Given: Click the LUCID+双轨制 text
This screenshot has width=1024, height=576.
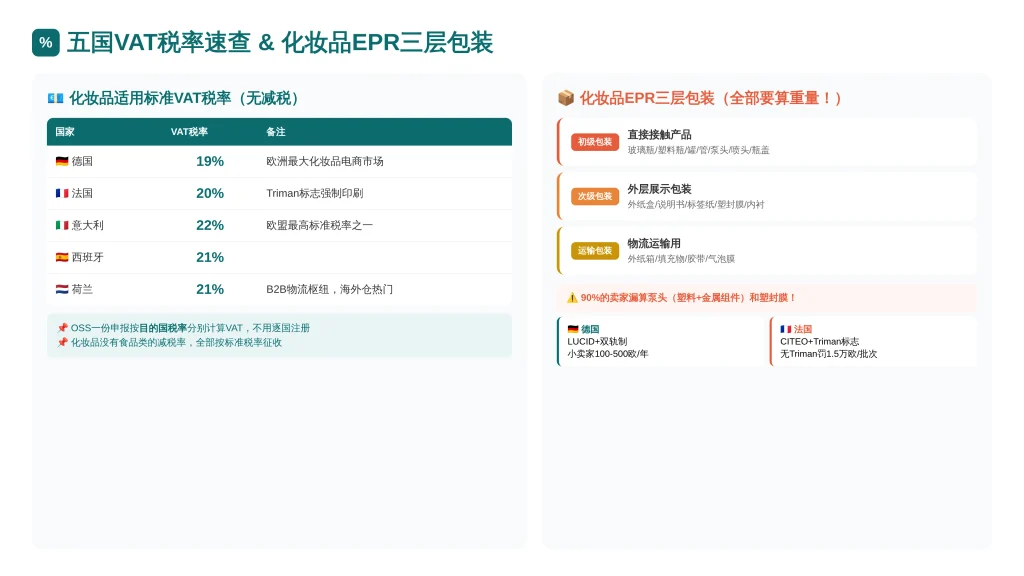Looking at the screenshot, I should pos(597,342).
